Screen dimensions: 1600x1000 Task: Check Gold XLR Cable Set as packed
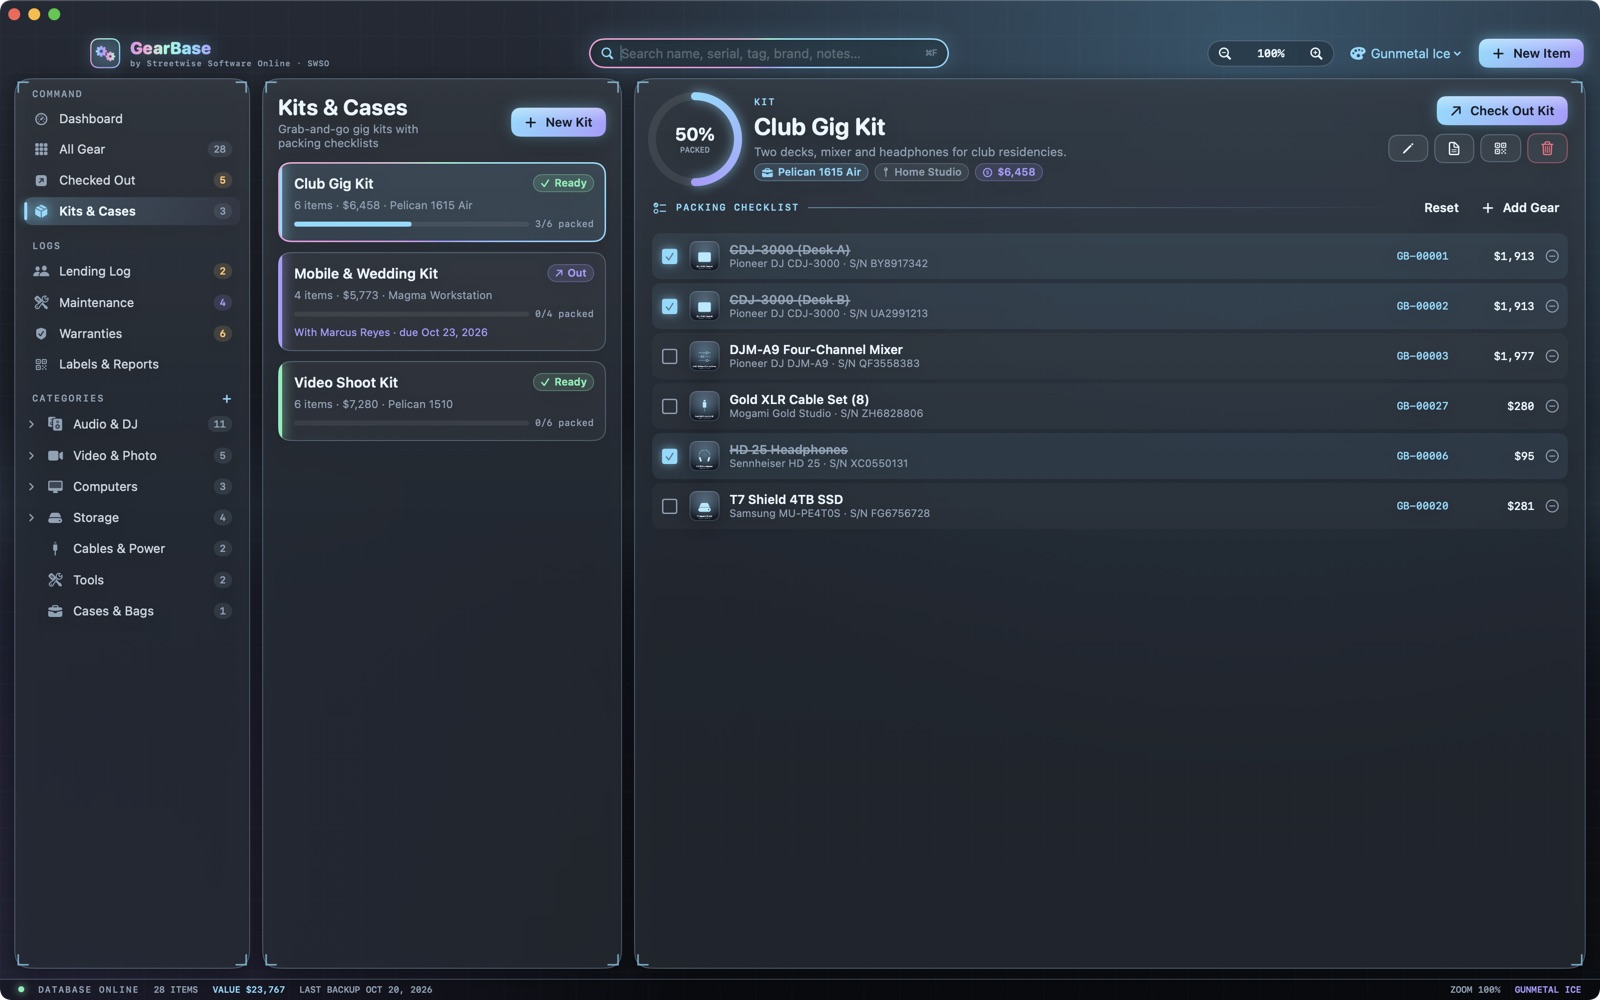click(669, 406)
